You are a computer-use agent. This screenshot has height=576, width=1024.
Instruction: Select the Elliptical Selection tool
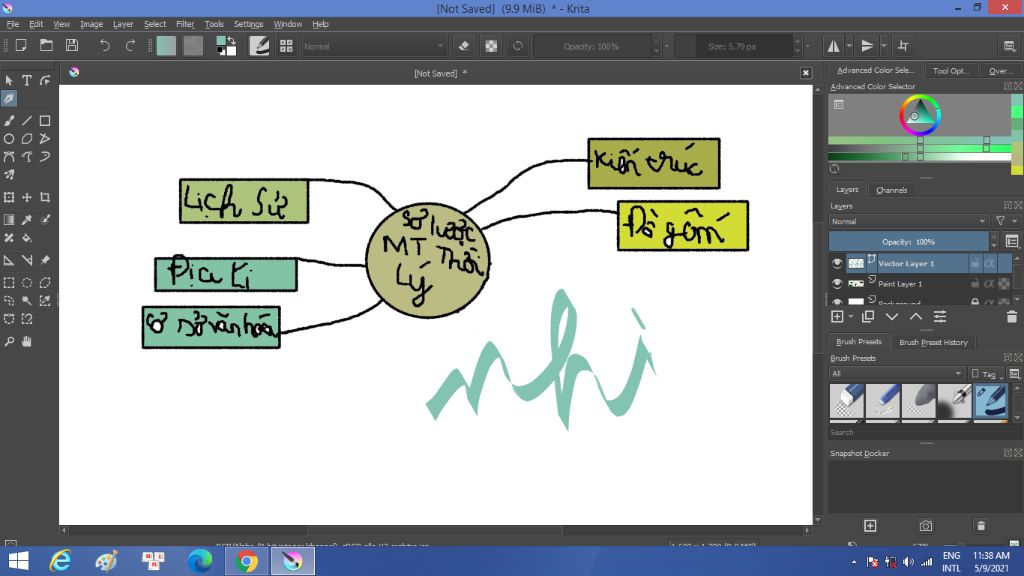pos(27,283)
